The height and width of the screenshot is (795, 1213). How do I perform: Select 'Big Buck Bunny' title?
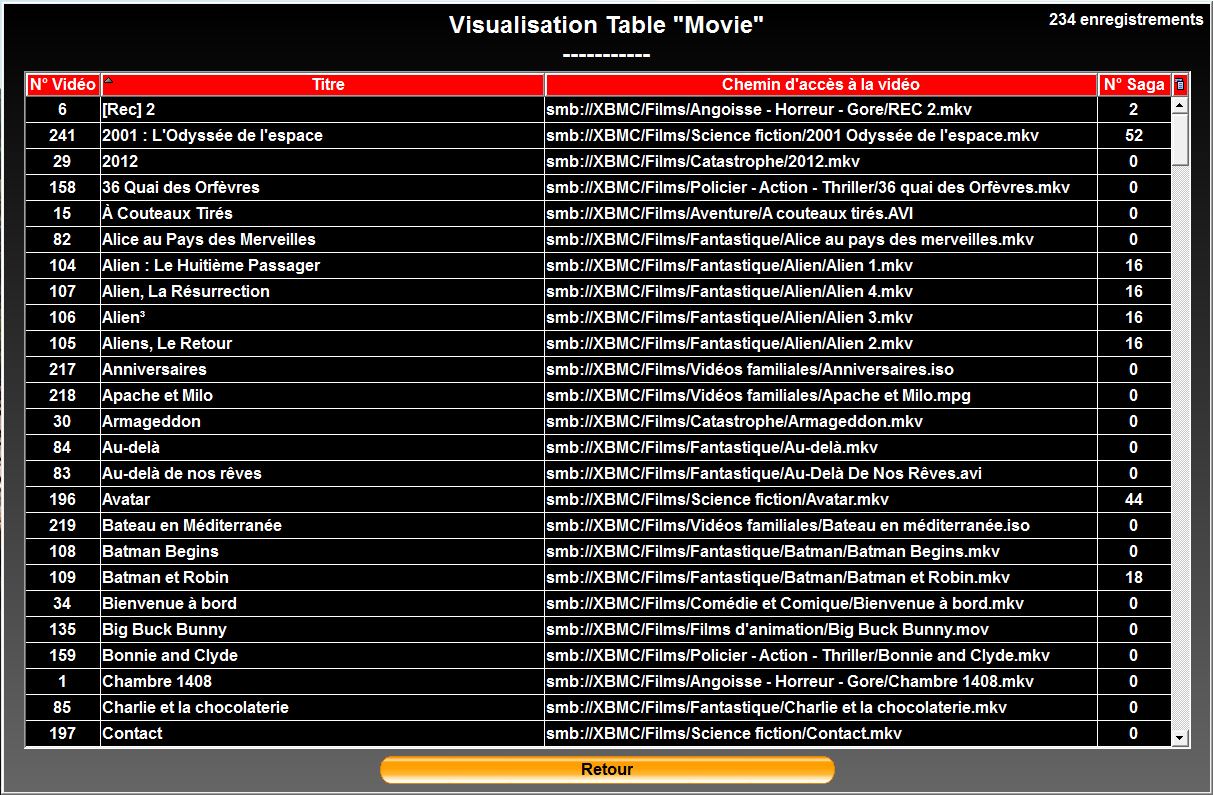pos(164,629)
